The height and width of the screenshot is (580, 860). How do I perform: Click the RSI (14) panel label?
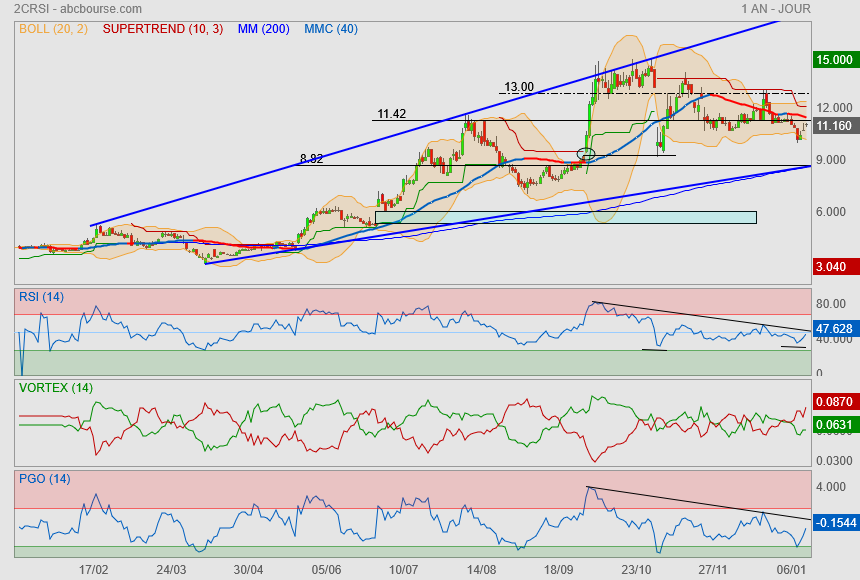(x=41, y=296)
